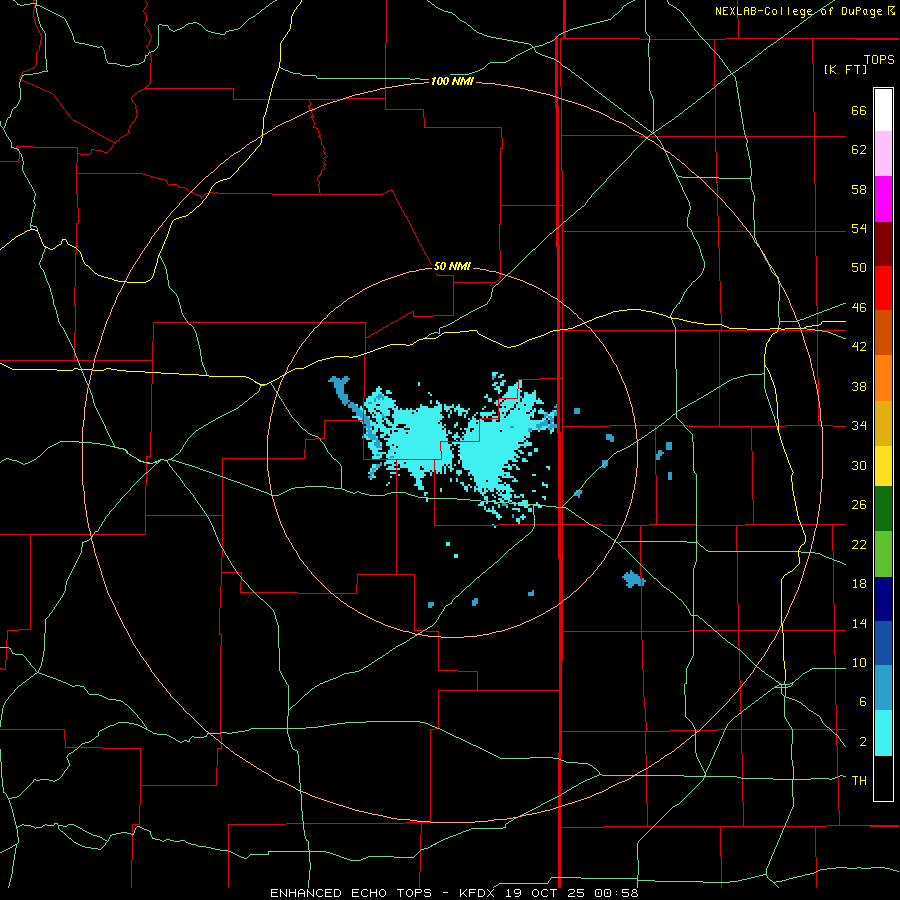The width and height of the screenshot is (900, 900).
Task: Click the "66" legend value
Action: tap(859, 111)
